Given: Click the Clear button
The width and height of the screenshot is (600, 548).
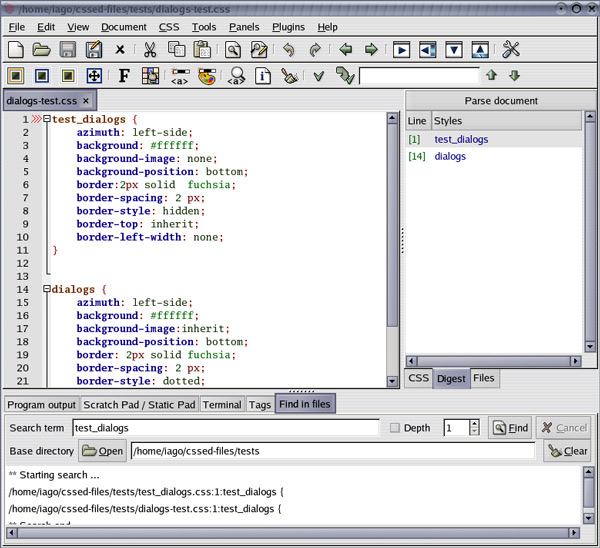Looking at the screenshot, I should click(x=567, y=451).
